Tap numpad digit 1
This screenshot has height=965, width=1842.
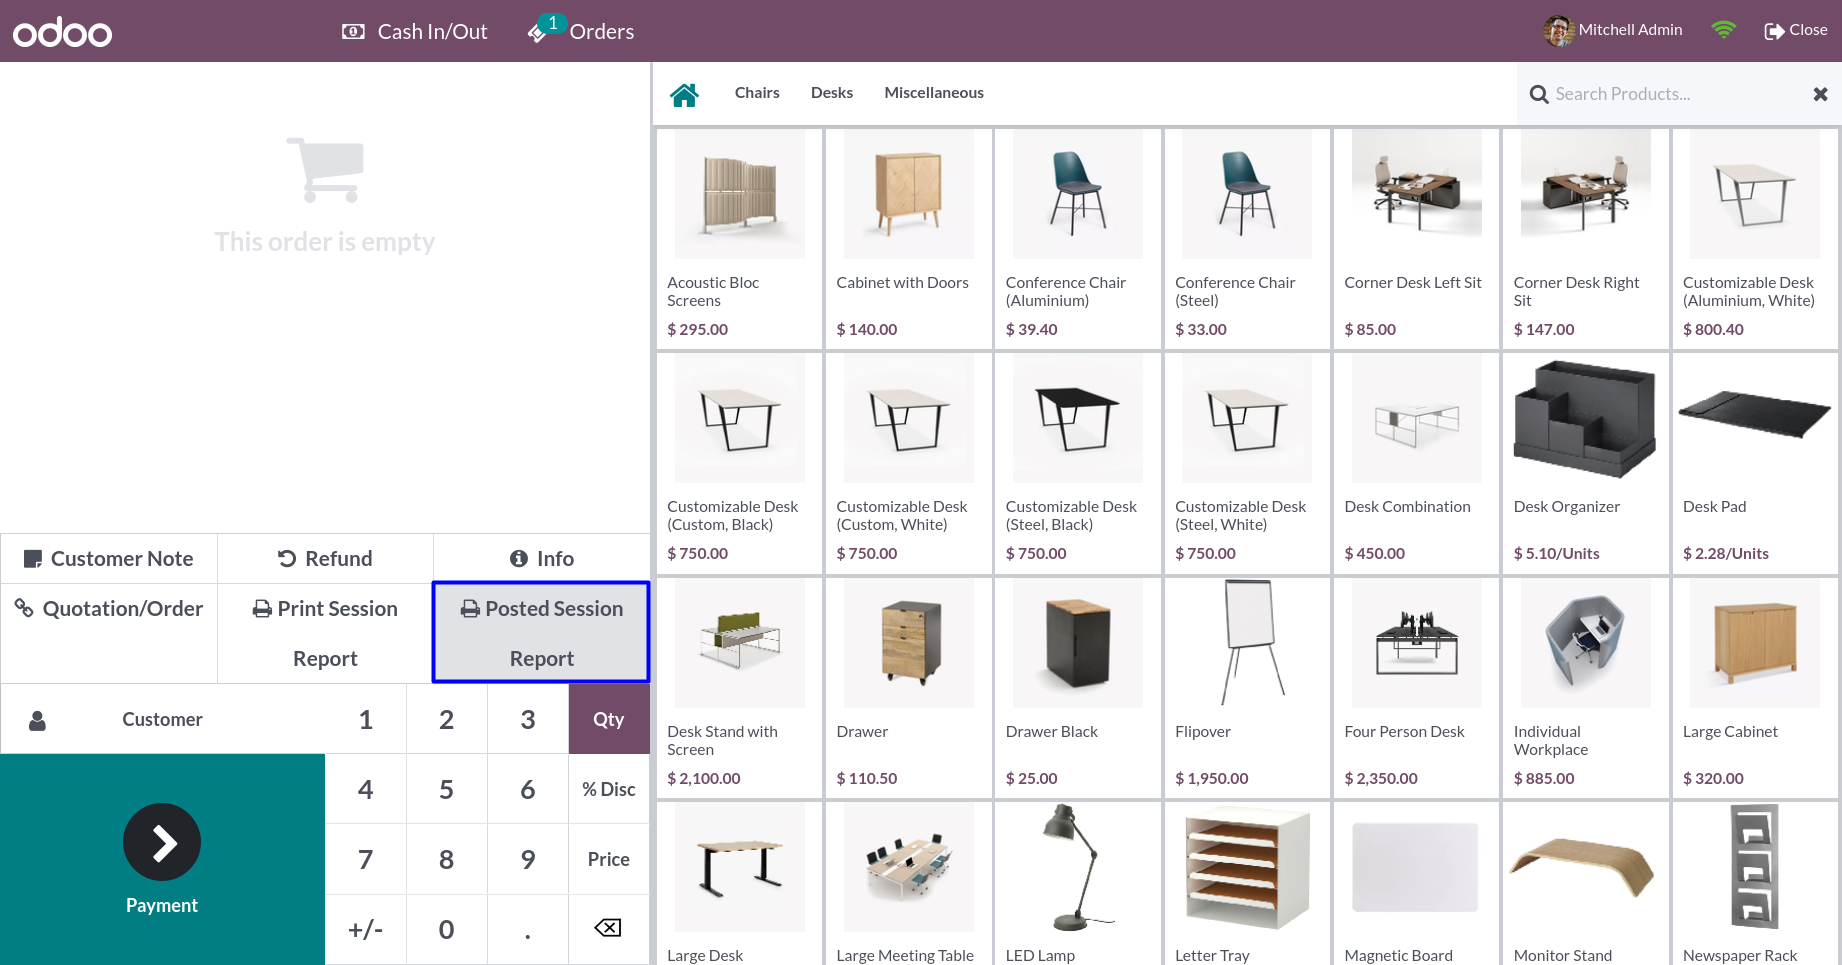click(366, 719)
